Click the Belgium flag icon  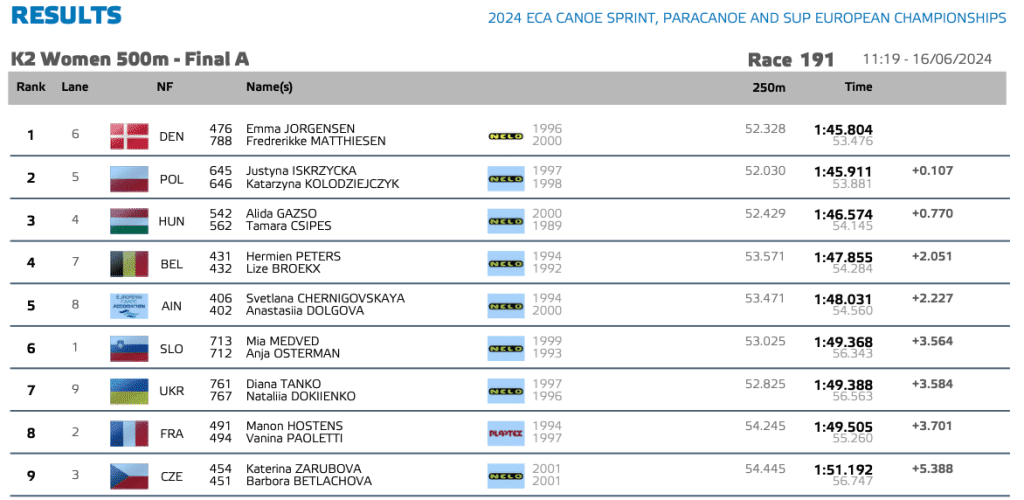129,264
